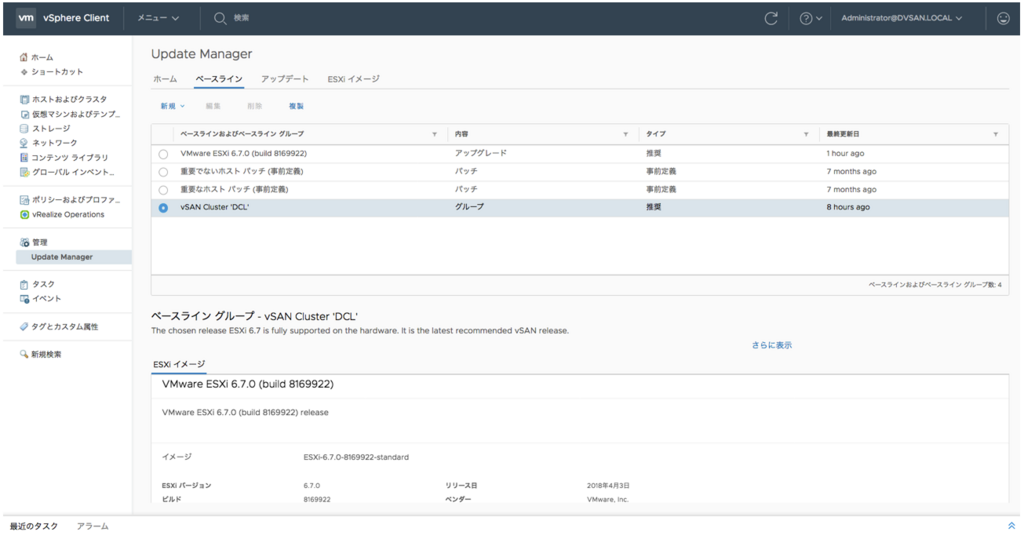Click the タスク clipboard icon

[24, 284]
